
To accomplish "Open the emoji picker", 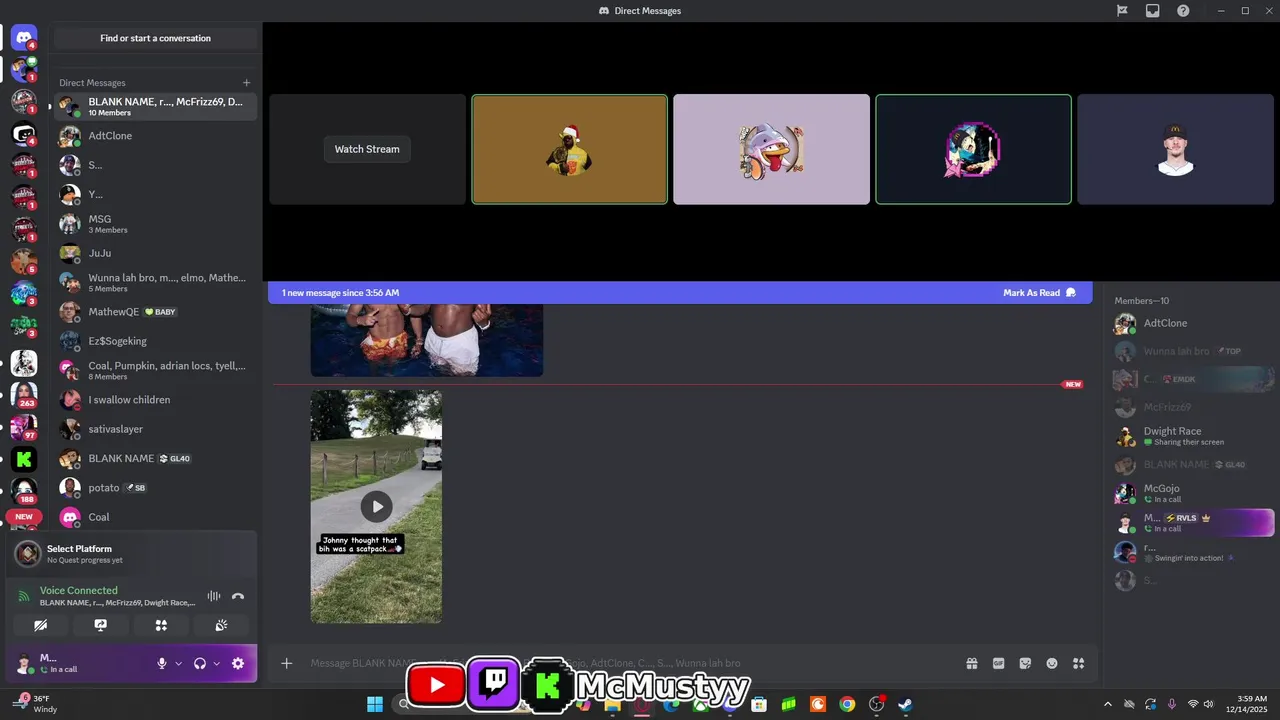I will pos(1052,663).
